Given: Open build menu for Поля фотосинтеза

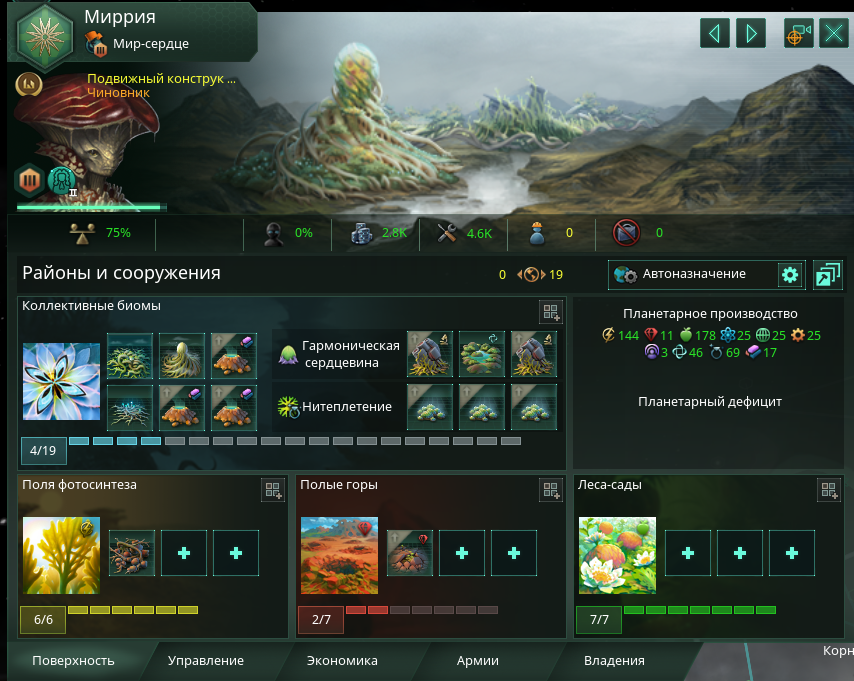Looking at the screenshot, I should 273,490.
